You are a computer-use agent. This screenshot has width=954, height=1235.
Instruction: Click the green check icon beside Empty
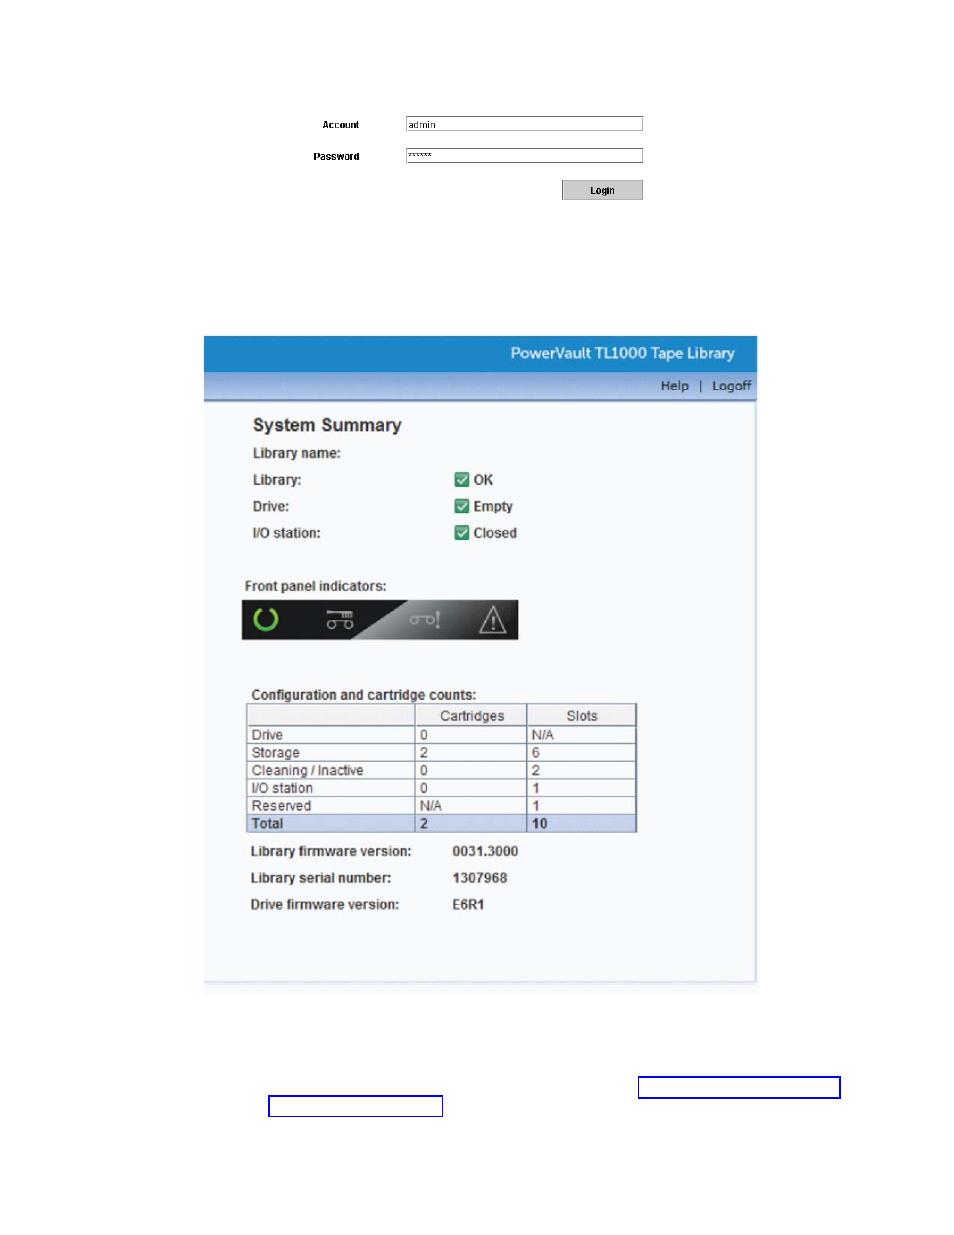click(462, 506)
